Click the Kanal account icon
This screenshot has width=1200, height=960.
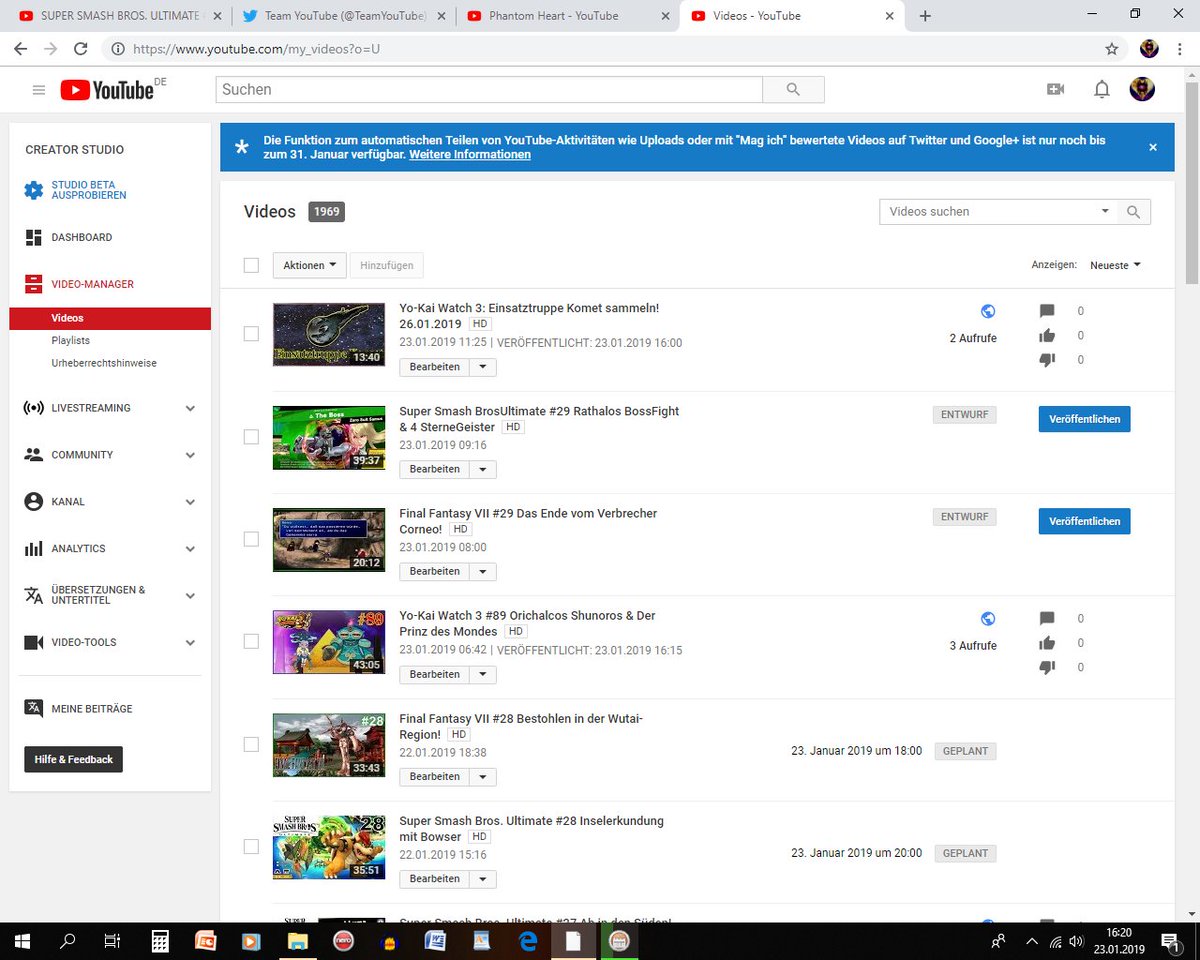[34, 502]
